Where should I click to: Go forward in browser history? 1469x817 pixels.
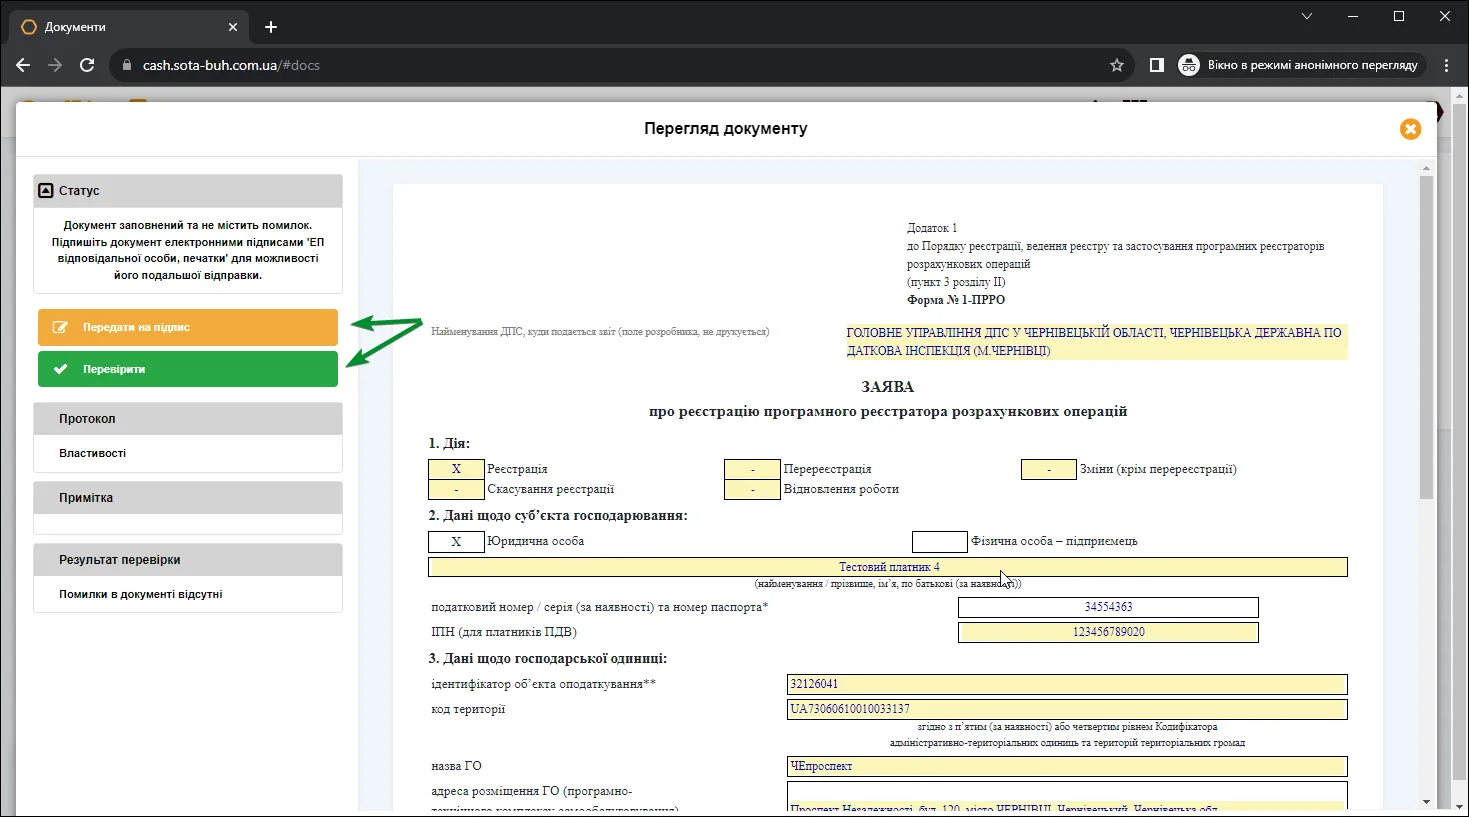(55, 65)
